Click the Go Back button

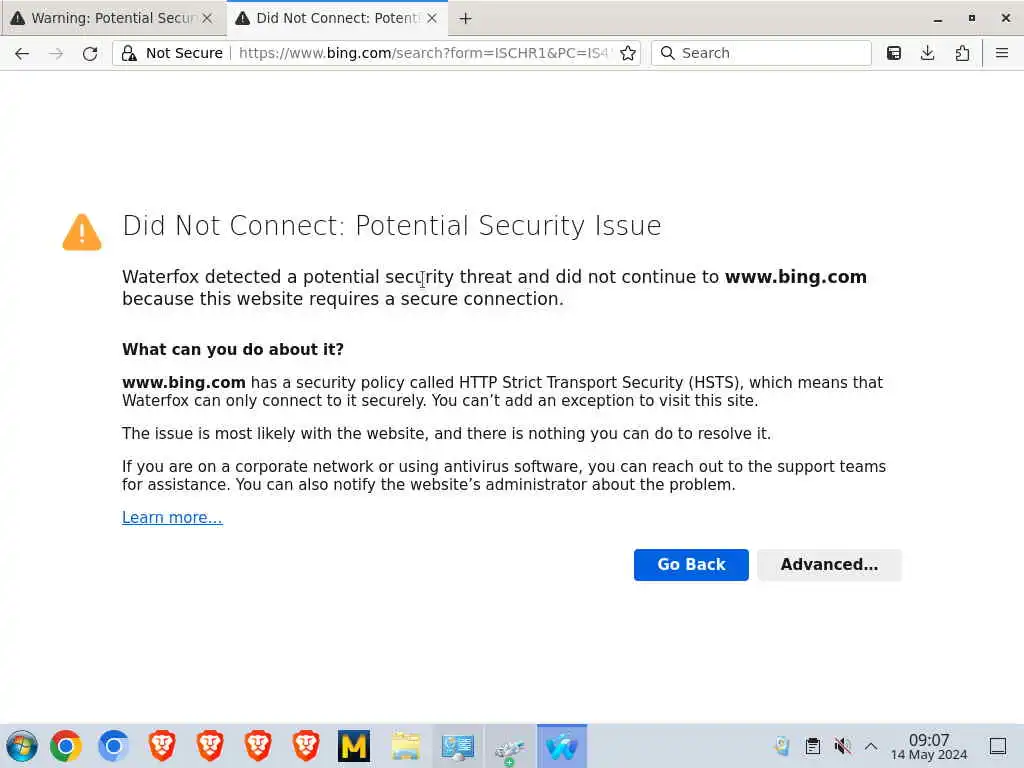point(691,565)
